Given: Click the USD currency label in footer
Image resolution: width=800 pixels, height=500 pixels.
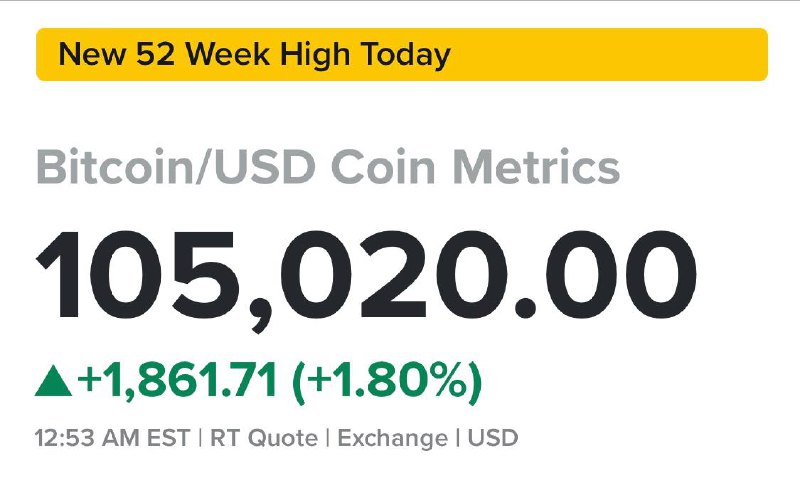Looking at the screenshot, I should [x=493, y=438].
